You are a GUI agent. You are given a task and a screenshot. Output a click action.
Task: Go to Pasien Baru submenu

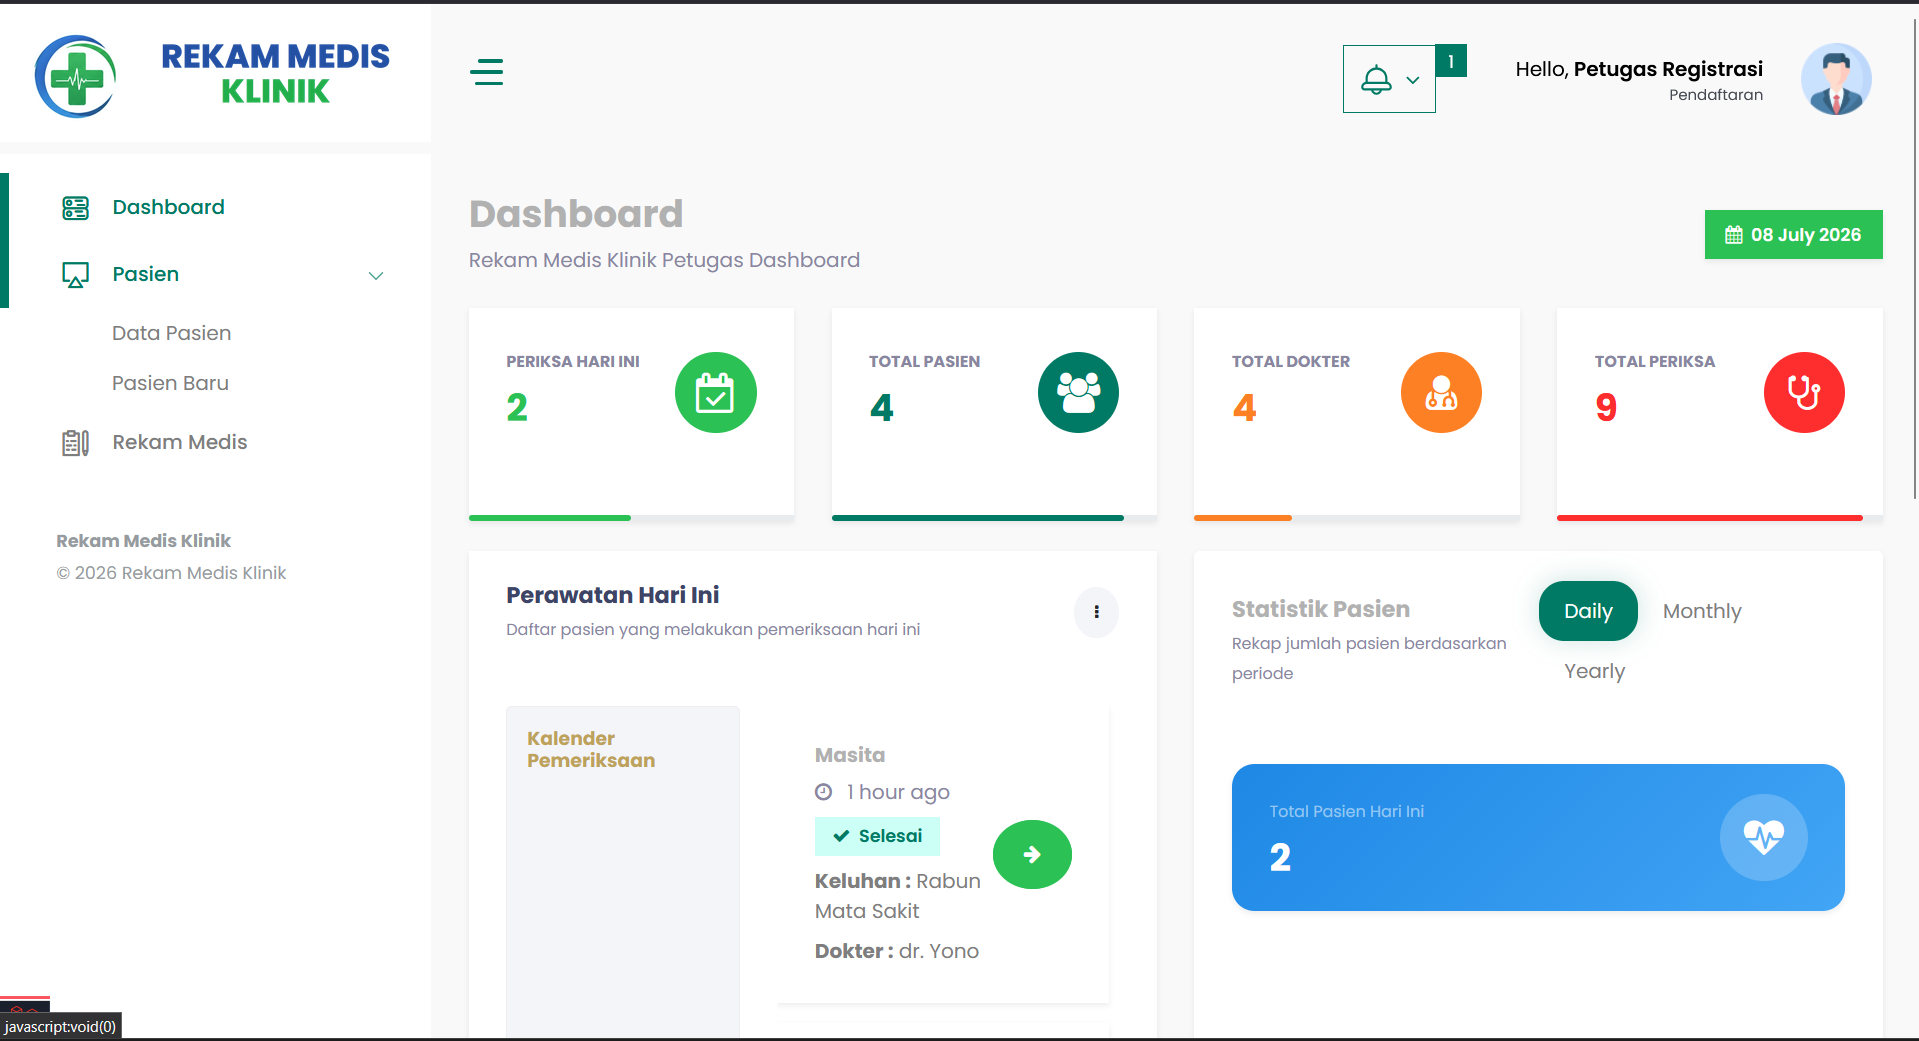coord(170,383)
